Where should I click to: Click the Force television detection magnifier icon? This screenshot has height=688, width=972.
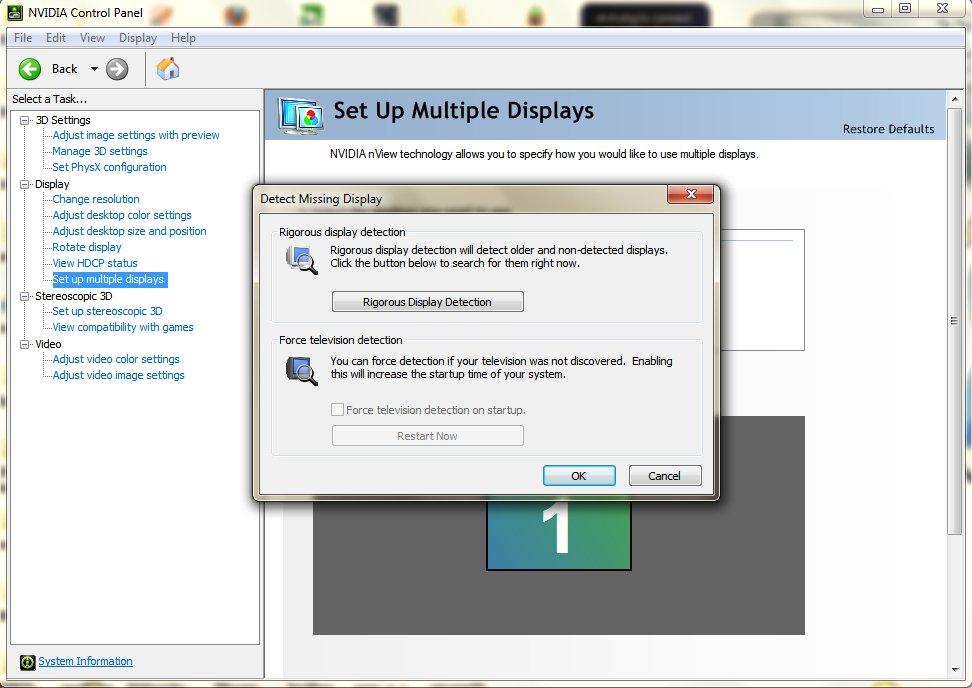302,371
